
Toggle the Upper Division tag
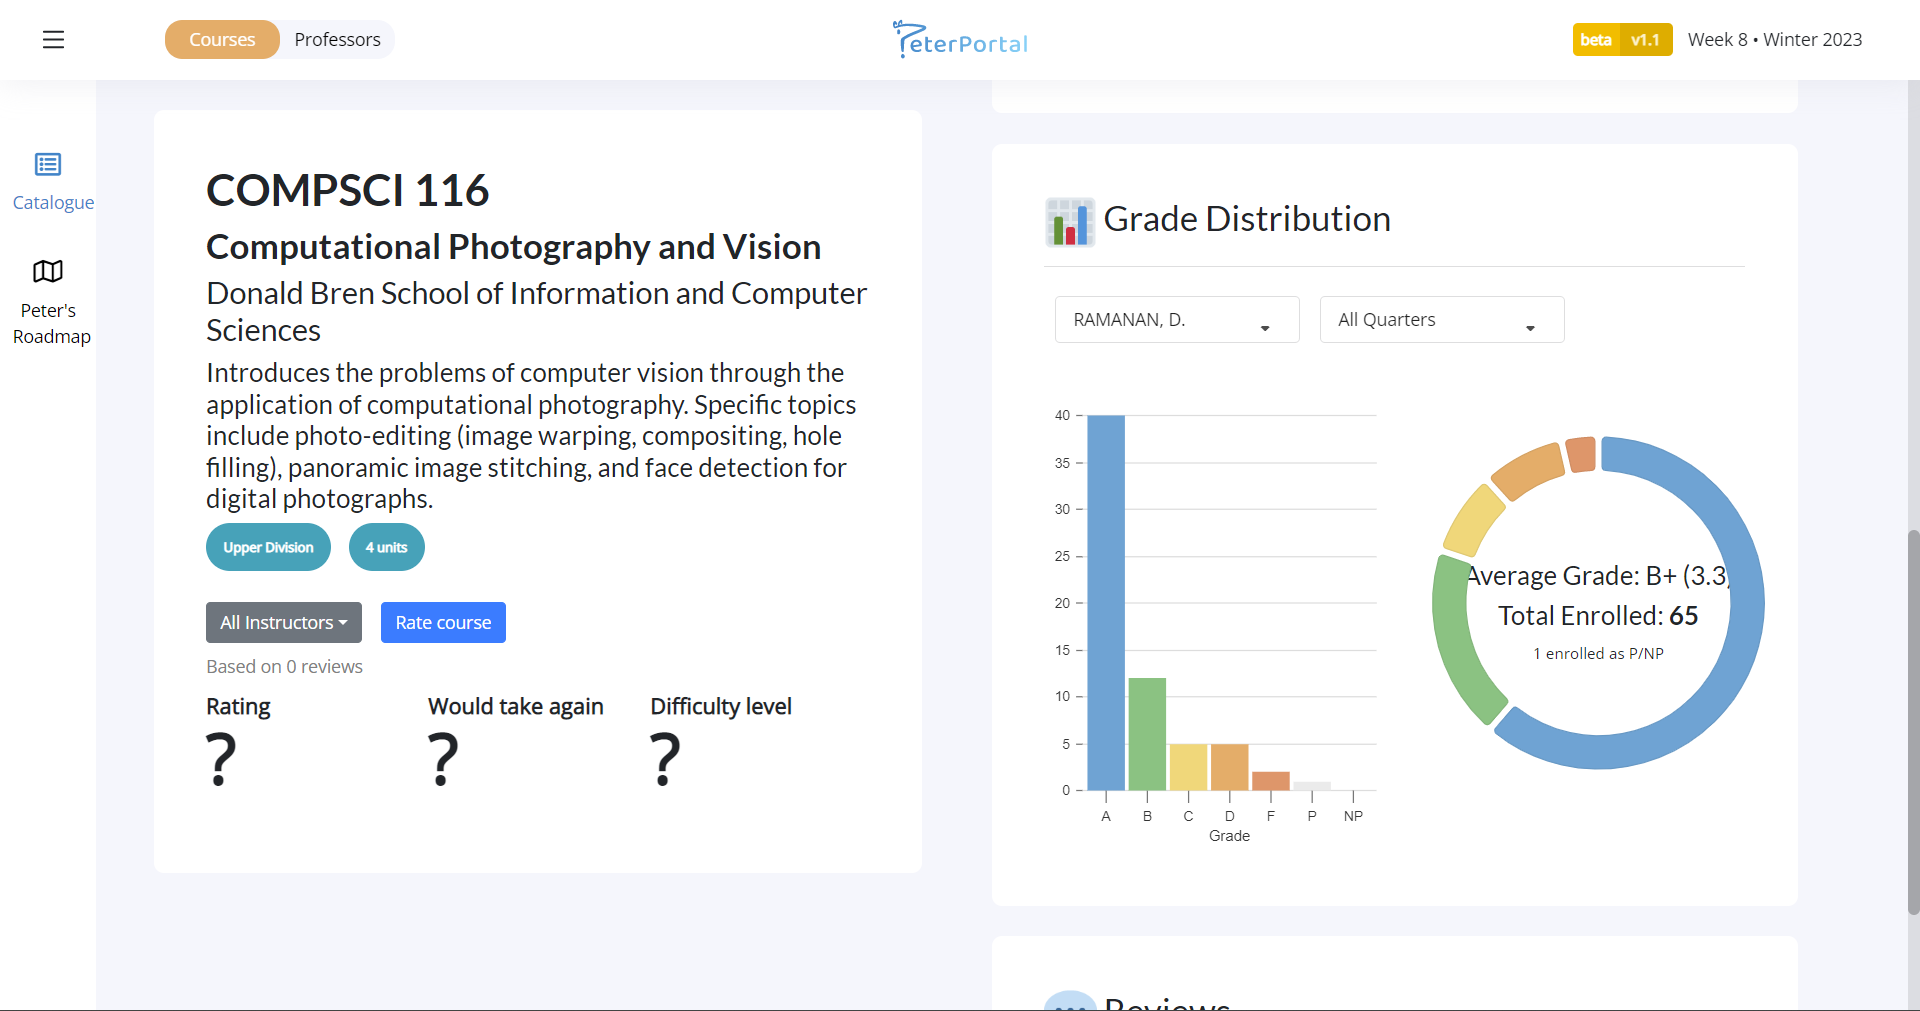[267, 547]
